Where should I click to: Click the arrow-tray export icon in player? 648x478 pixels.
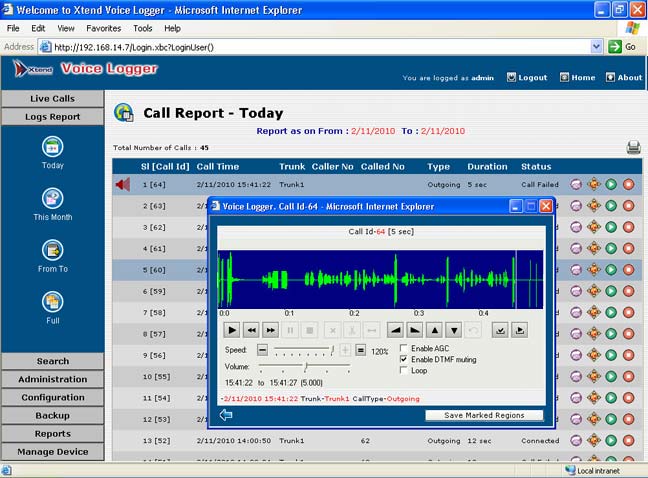pyautogui.click(x=519, y=330)
